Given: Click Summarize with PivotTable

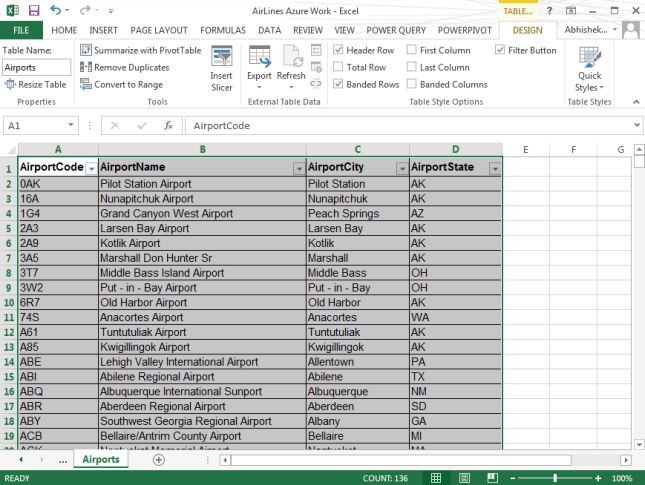Looking at the screenshot, I should pos(141,50).
